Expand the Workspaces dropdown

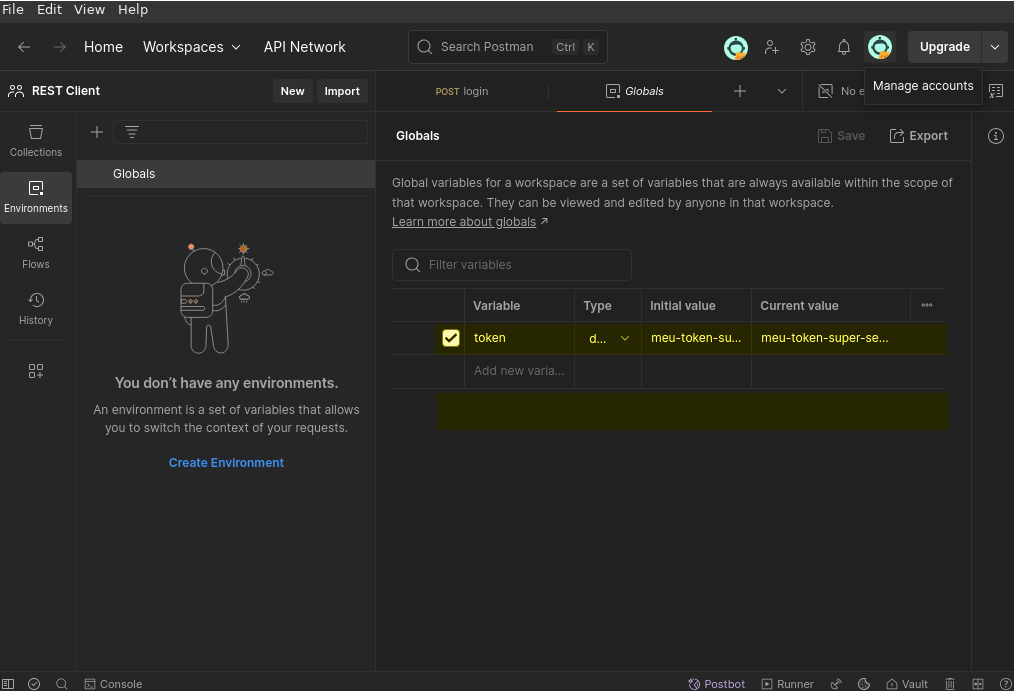pos(192,47)
